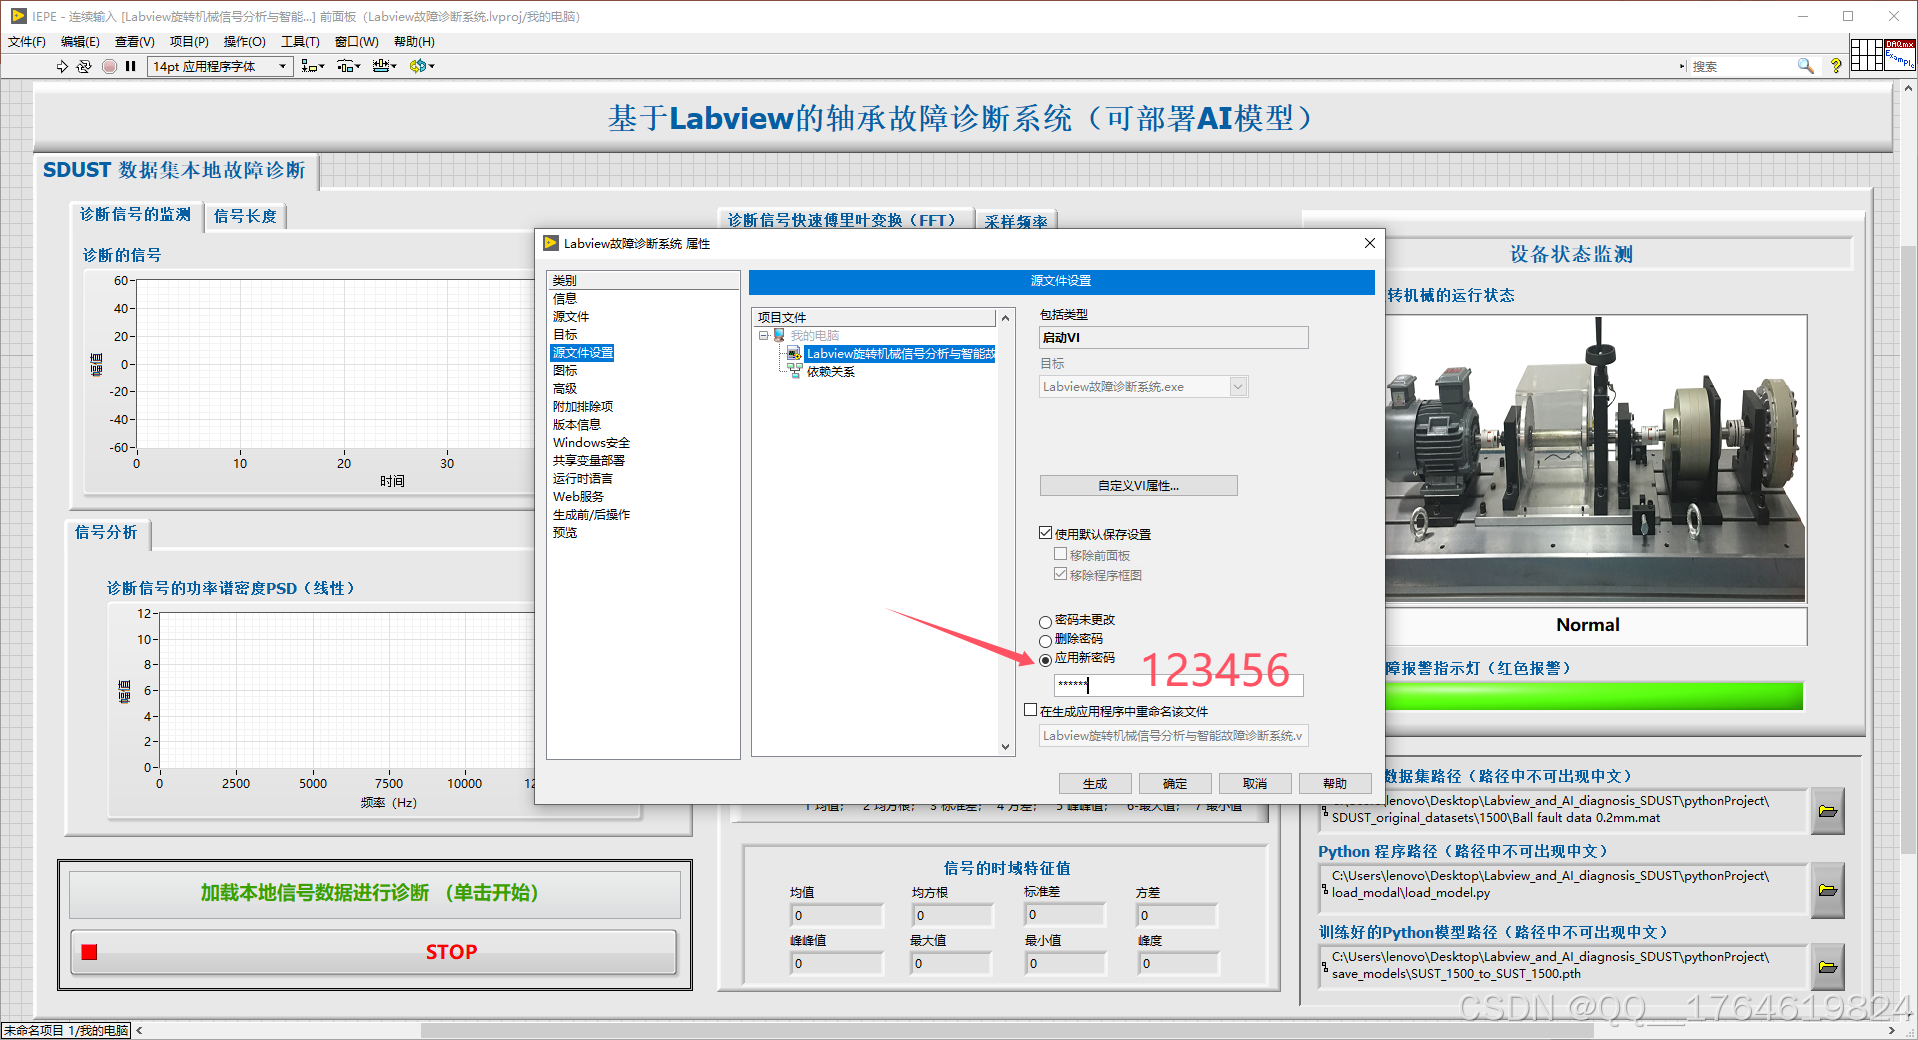This screenshot has height=1040, width=1918.
Task: Open the 项目(P) menu
Action: pyautogui.click(x=189, y=42)
